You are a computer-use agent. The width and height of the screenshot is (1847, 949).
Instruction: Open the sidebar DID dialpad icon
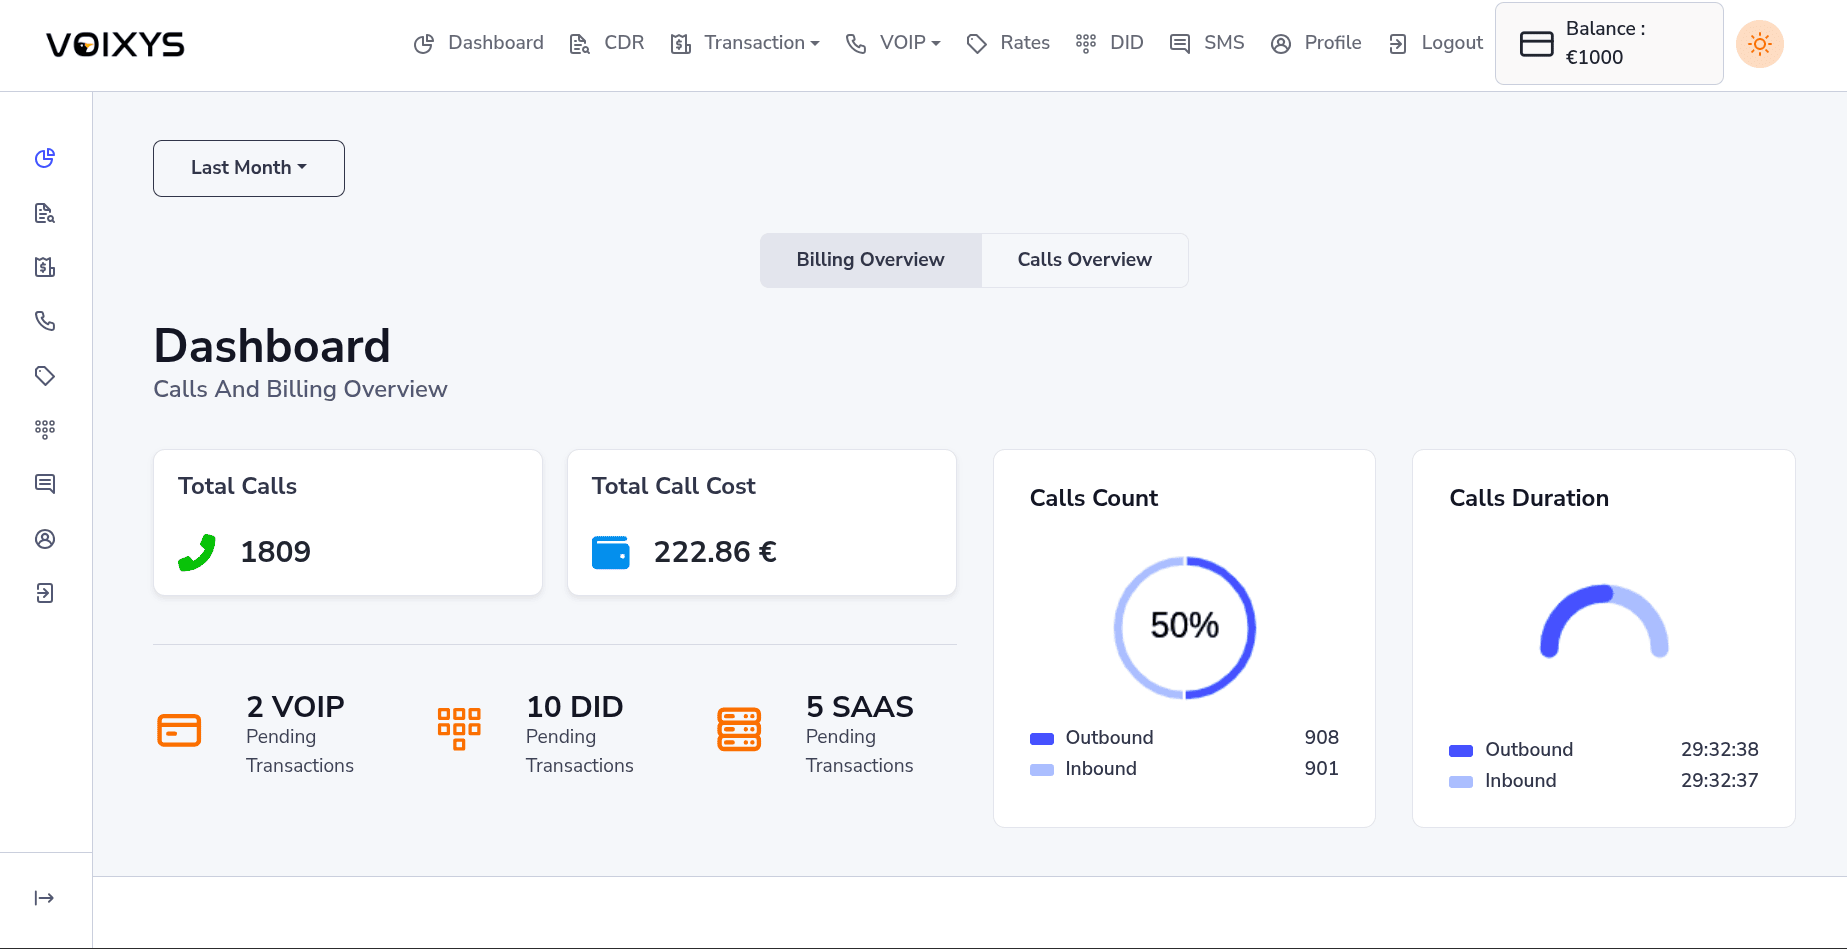[45, 430]
